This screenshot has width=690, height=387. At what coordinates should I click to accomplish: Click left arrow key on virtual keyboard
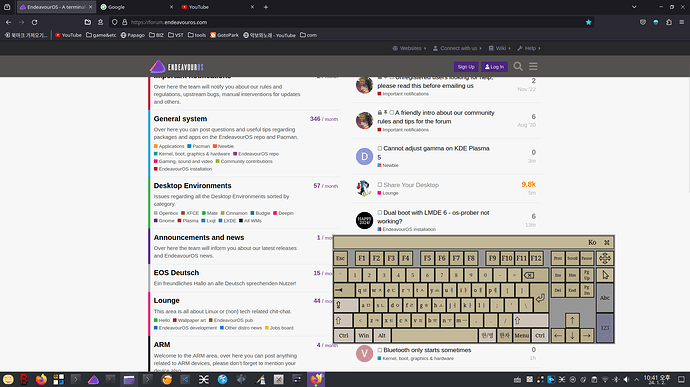pos(558,335)
